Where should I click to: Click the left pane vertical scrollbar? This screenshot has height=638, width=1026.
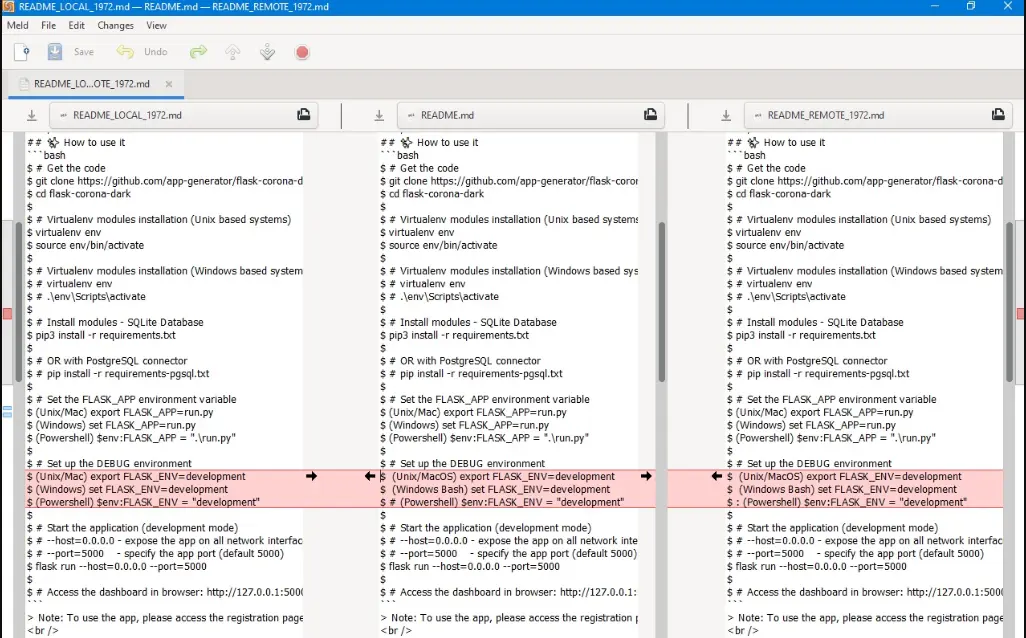(x=19, y=302)
